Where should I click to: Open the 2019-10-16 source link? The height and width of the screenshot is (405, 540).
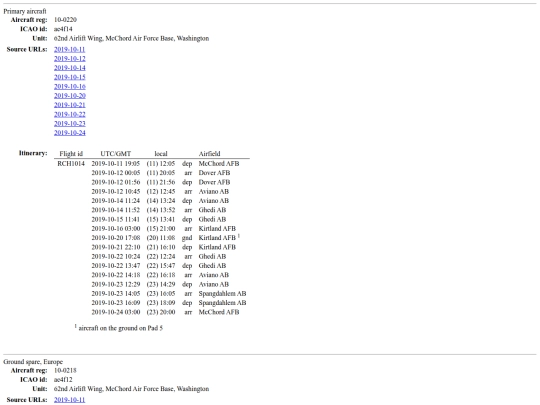(70, 86)
